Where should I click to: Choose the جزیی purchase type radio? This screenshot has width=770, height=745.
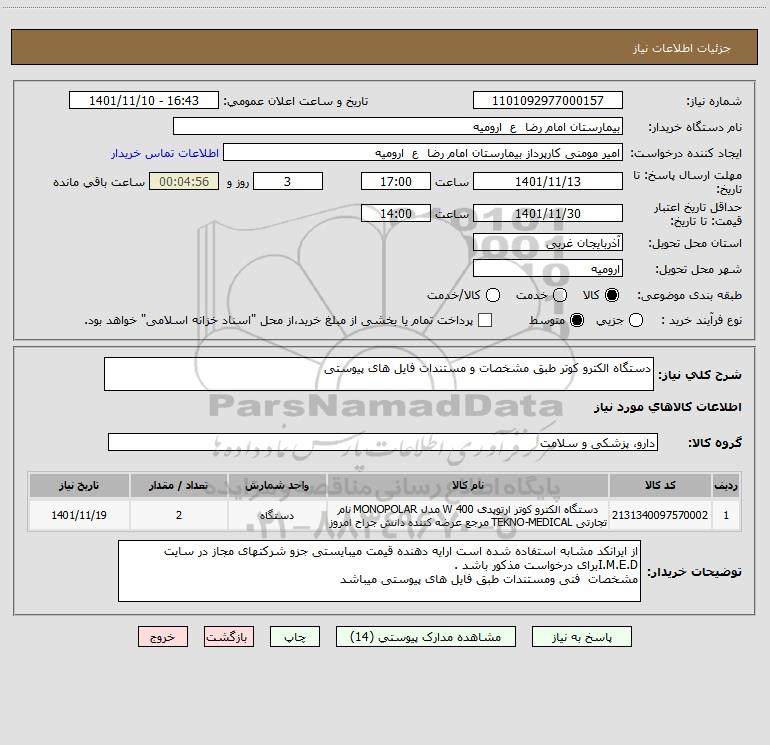tap(636, 321)
